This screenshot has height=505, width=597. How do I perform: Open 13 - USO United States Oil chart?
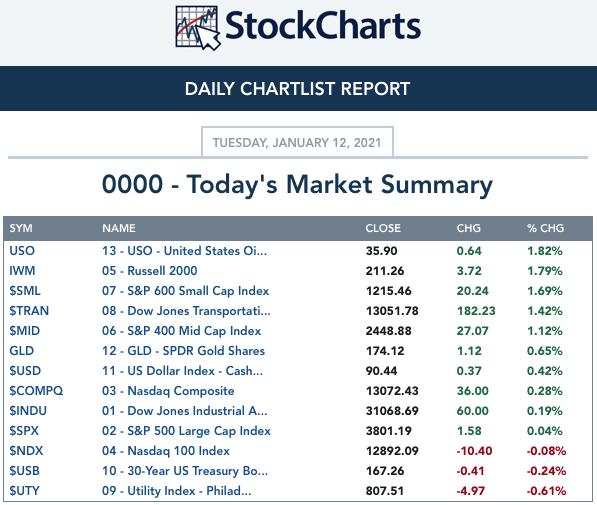coord(184,251)
